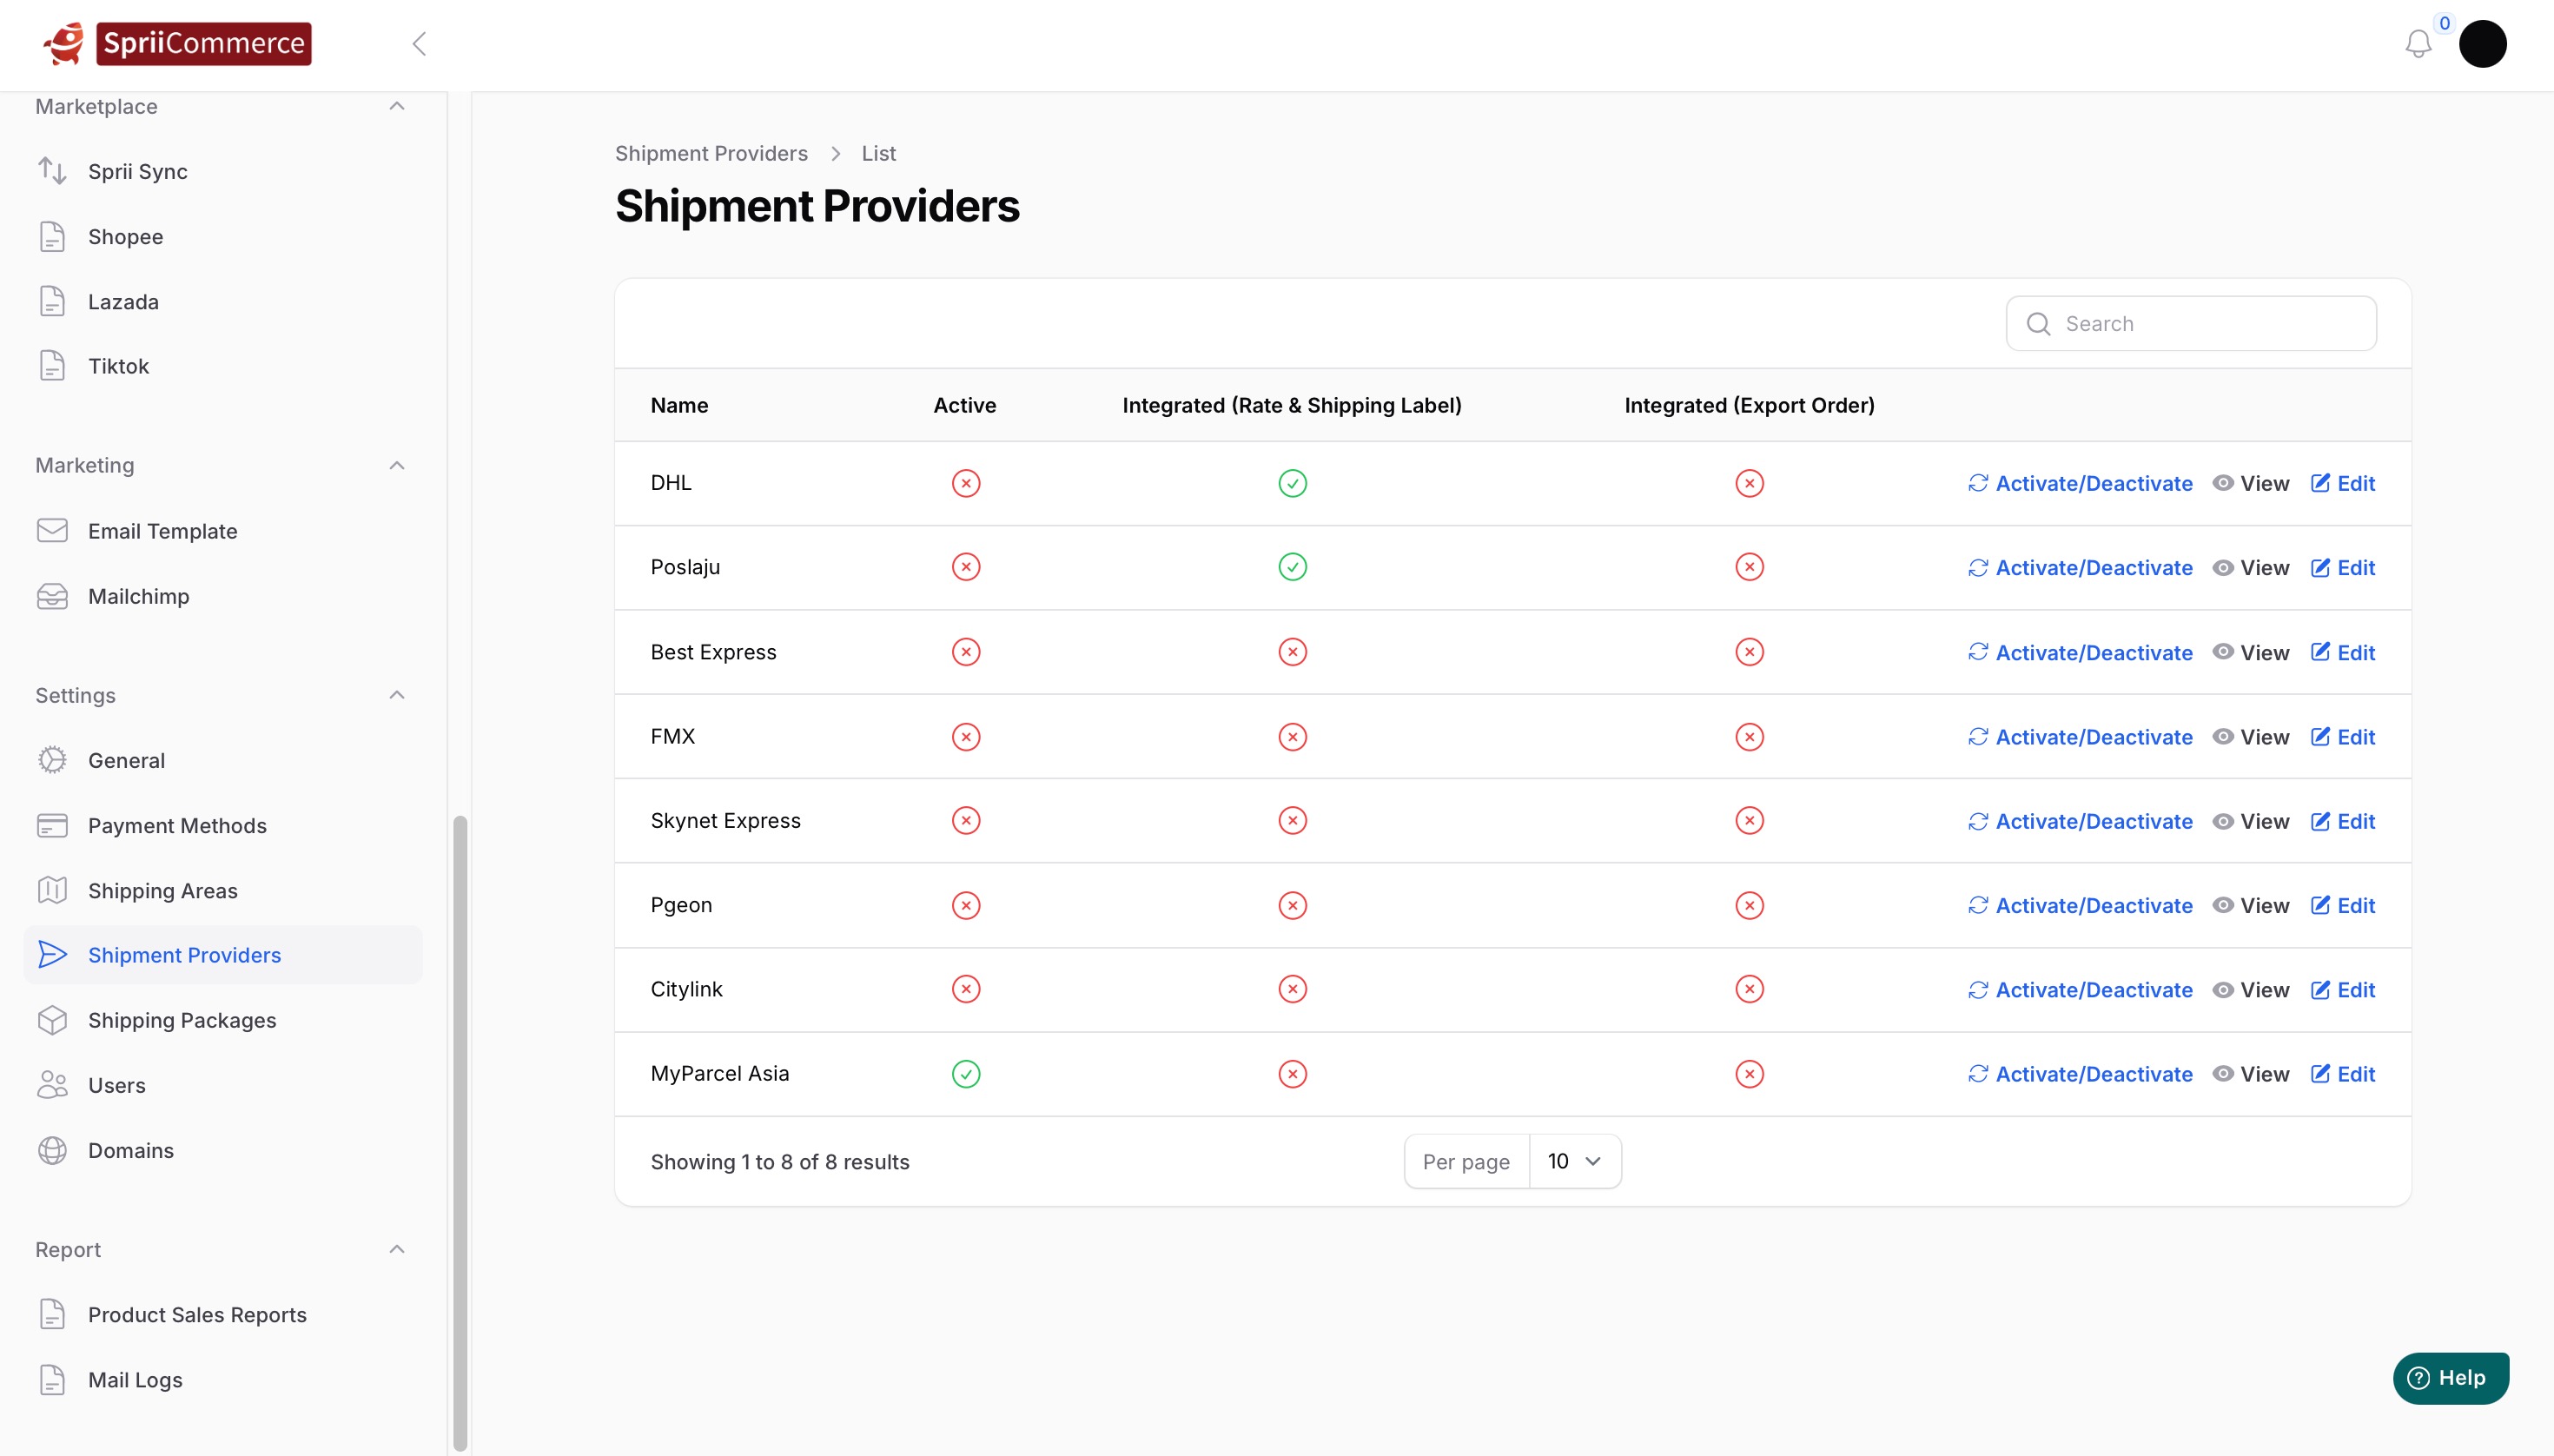Go to Mailchimp menu item
2554x1456 pixels.
[x=222, y=596]
